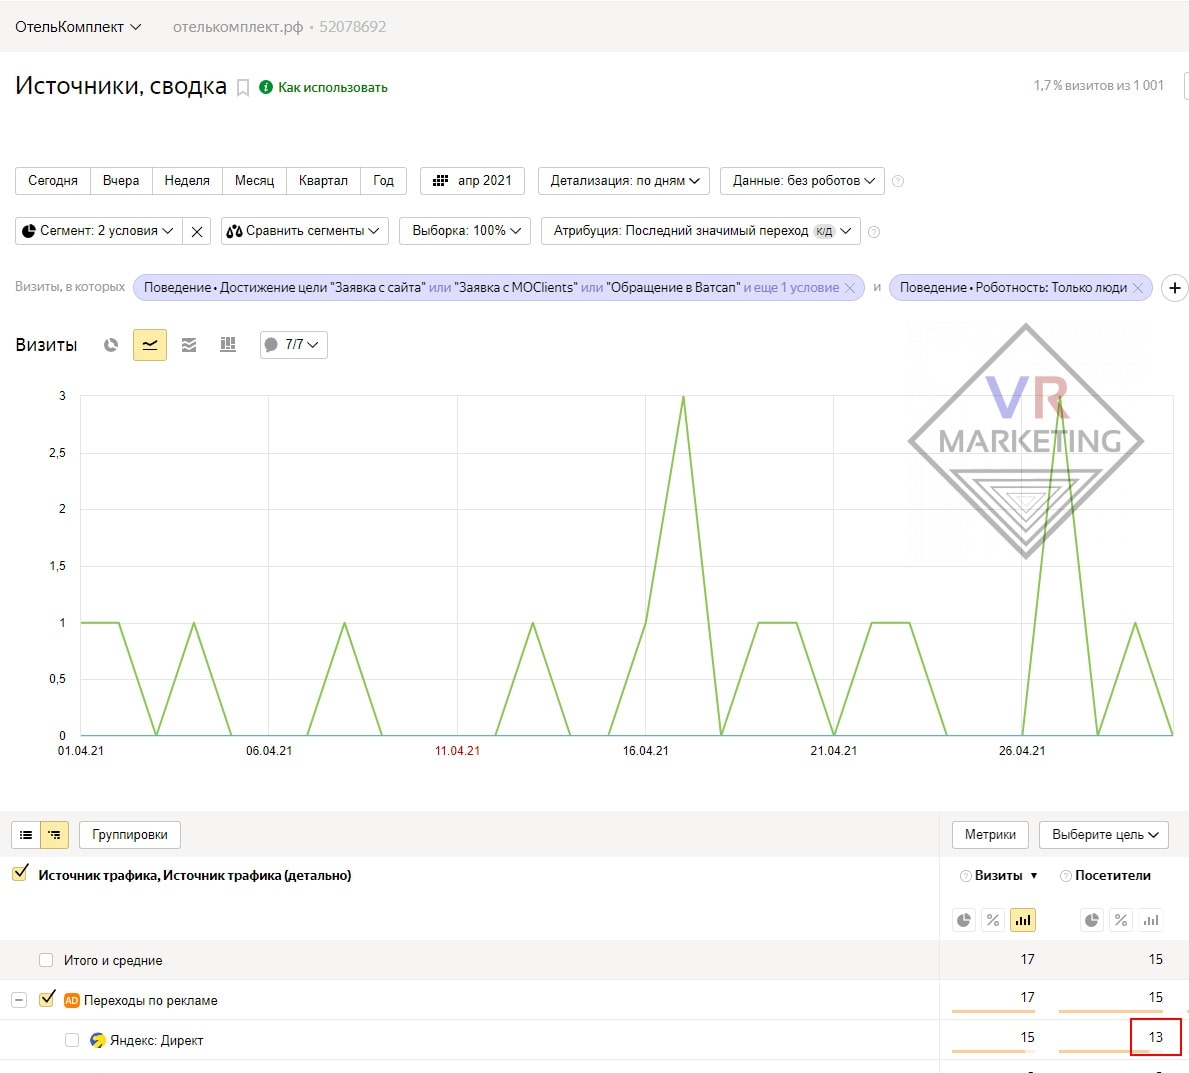The image size is (1189, 1073).
Task: Check the Итого и средние checkbox
Action: (x=46, y=961)
